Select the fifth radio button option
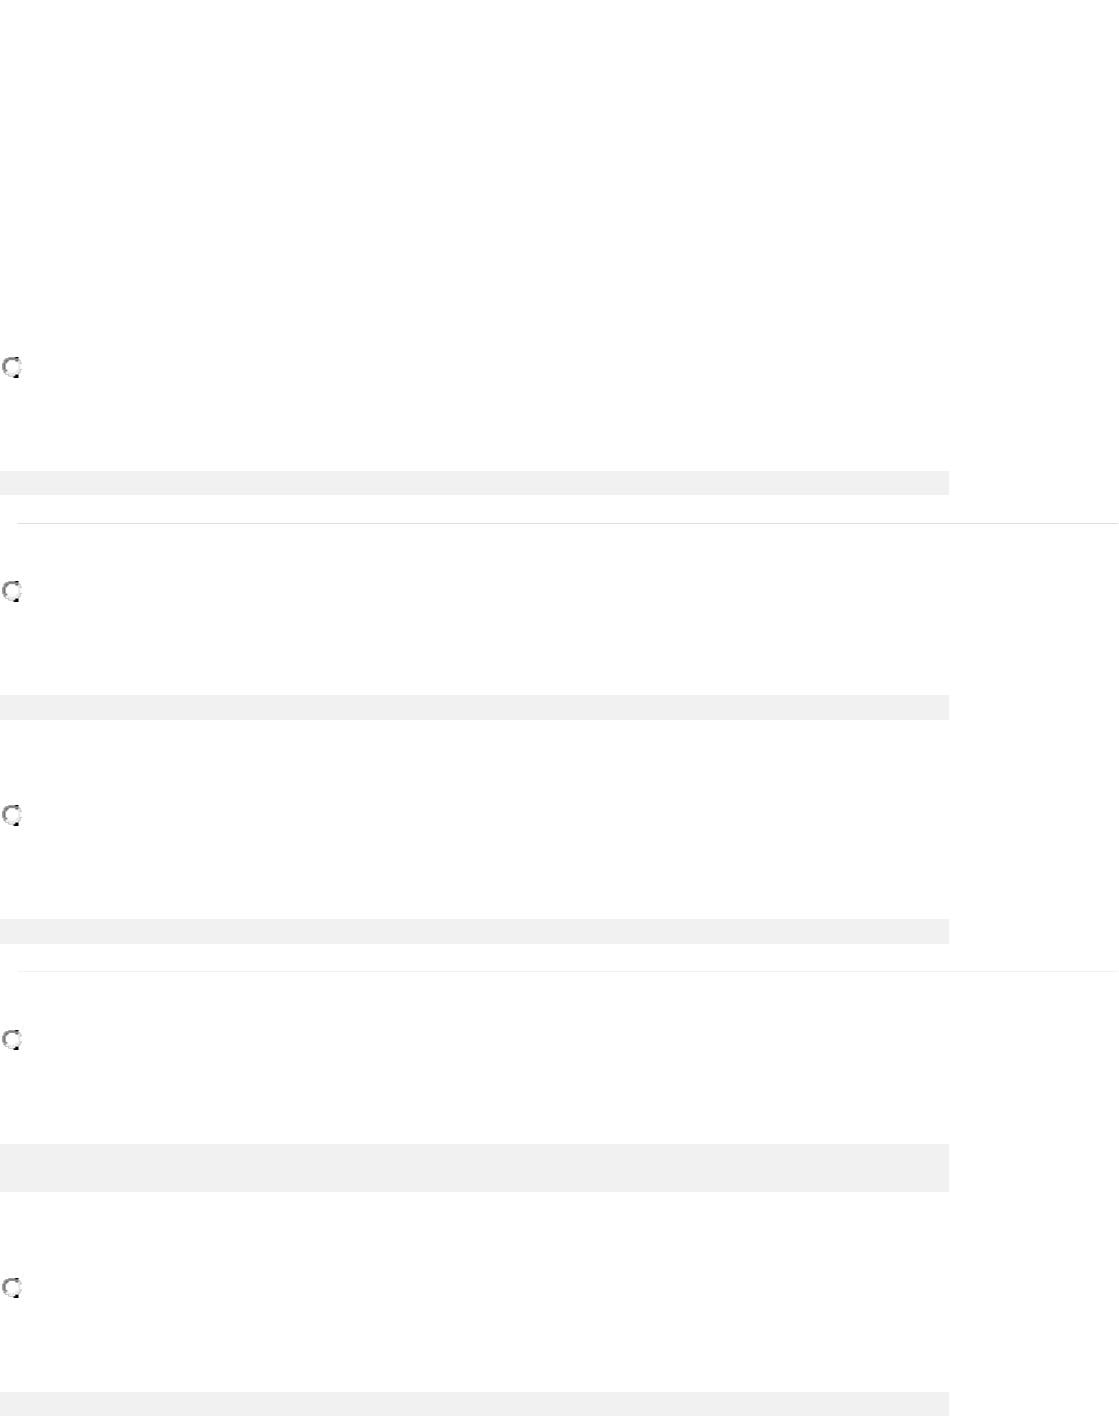 [x=12, y=1288]
